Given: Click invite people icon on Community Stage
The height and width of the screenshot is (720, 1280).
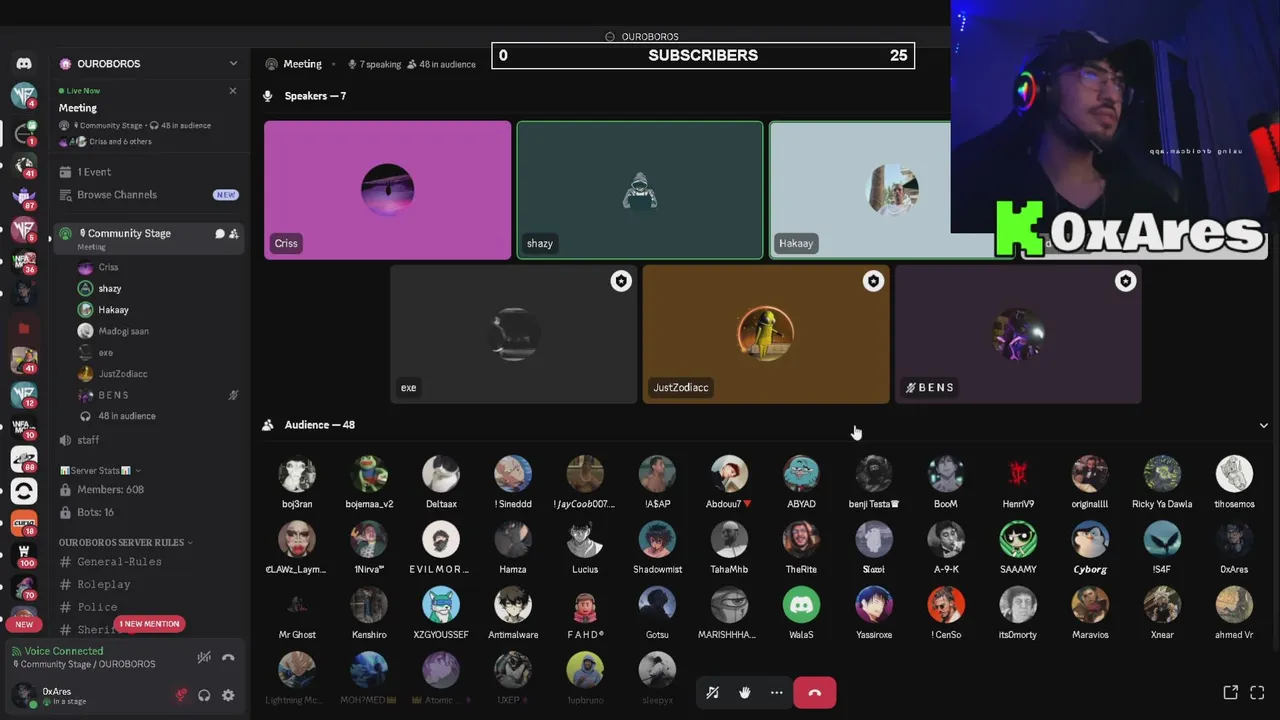Looking at the screenshot, I should 233,233.
